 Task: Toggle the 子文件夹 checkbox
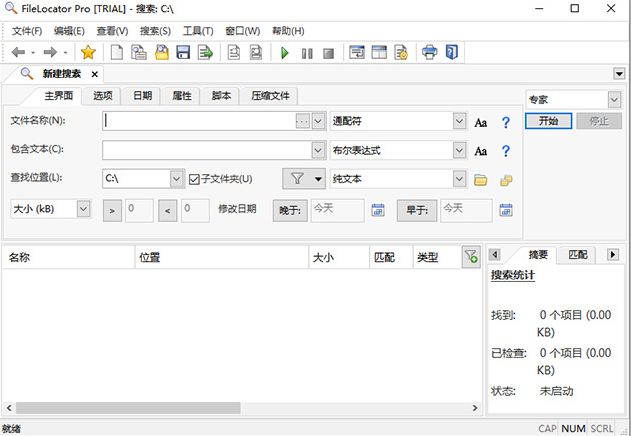pyautogui.click(x=195, y=180)
